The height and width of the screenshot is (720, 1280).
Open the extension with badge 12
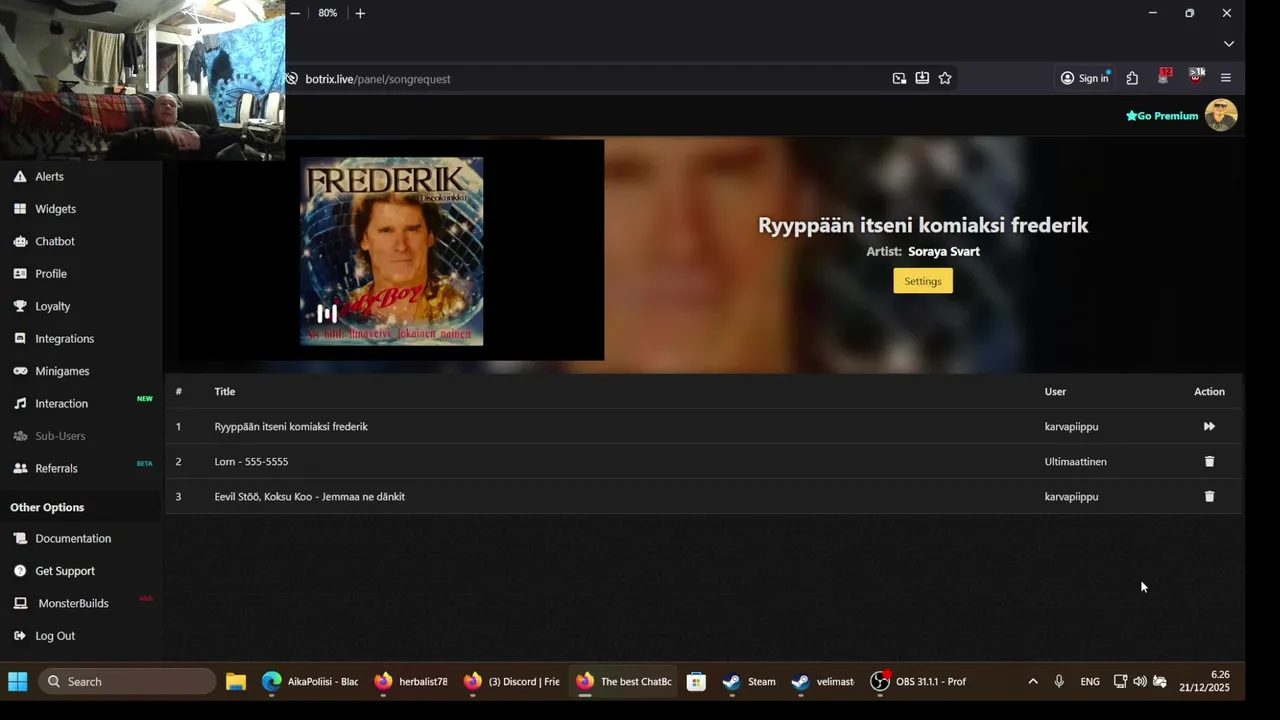(x=1164, y=77)
